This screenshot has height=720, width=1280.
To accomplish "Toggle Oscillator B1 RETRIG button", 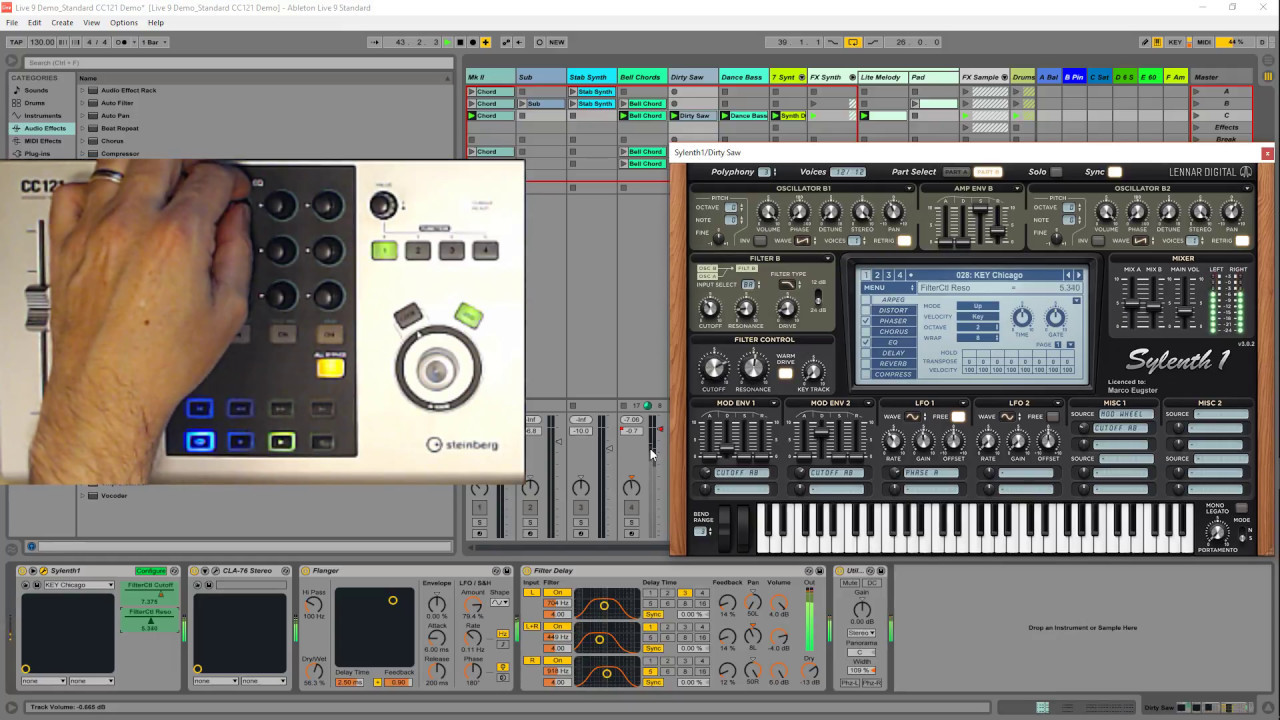I will point(904,241).
